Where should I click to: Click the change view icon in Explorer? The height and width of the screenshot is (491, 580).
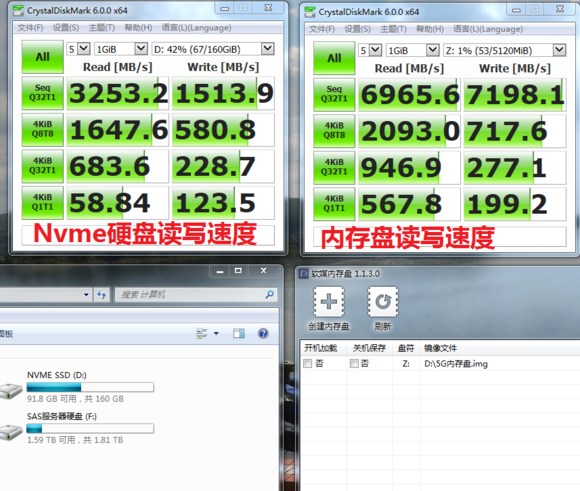point(202,333)
